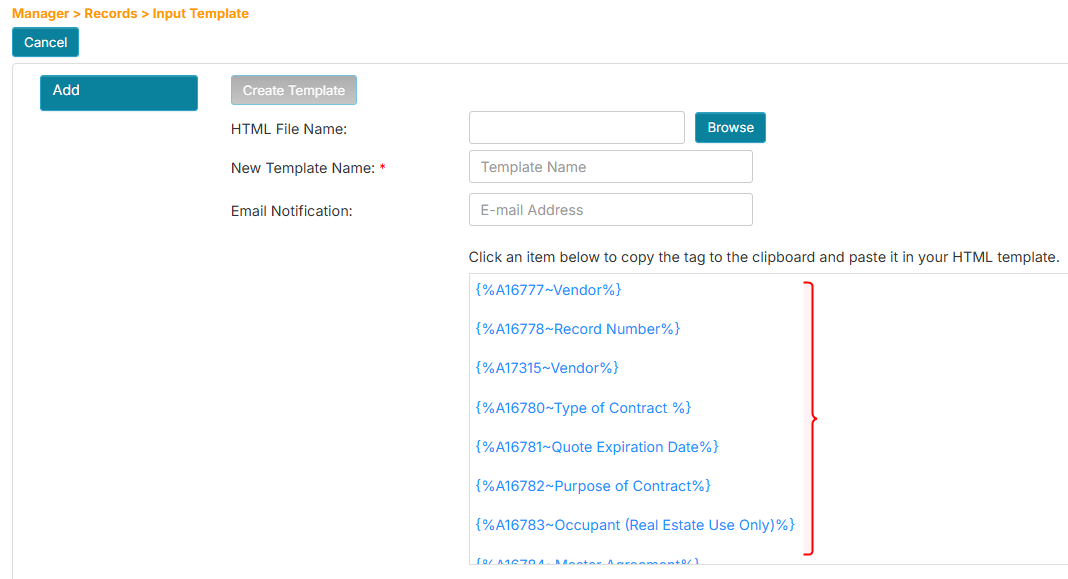Click the Create Template button
Screen dimensions: 1068x579
[x=293, y=89]
